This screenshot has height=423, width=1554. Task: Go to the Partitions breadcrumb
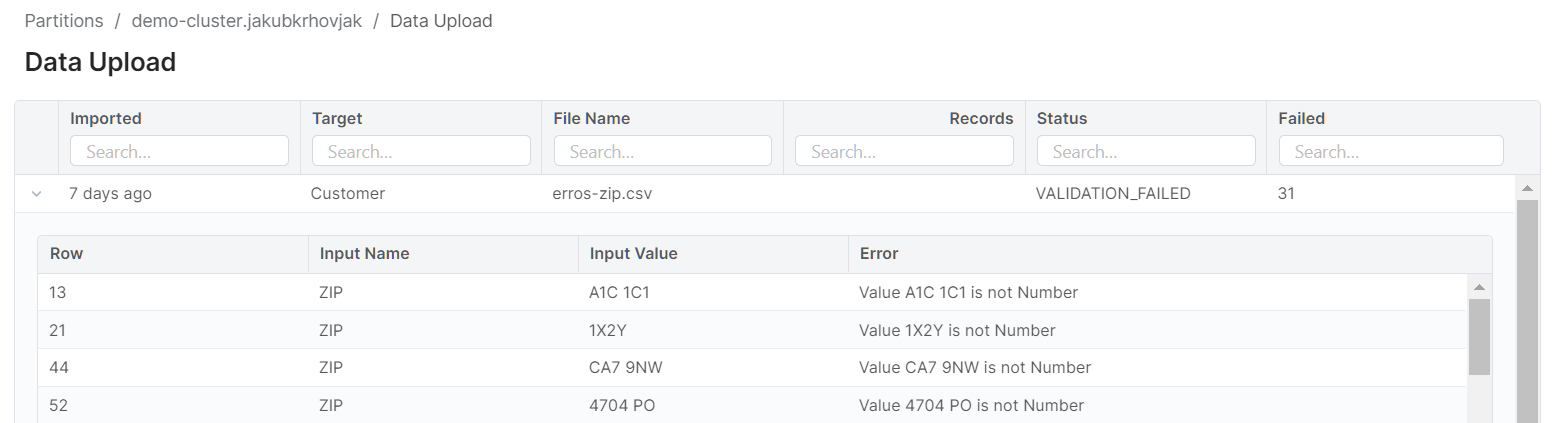pyautogui.click(x=64, y=21)
